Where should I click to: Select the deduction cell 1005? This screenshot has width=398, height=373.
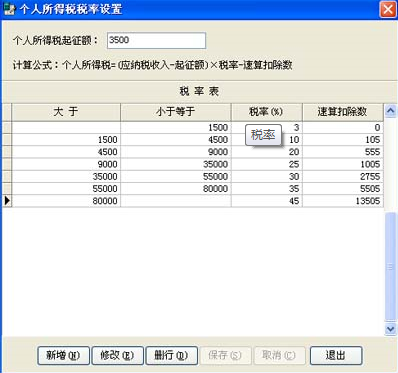point(343,164)
